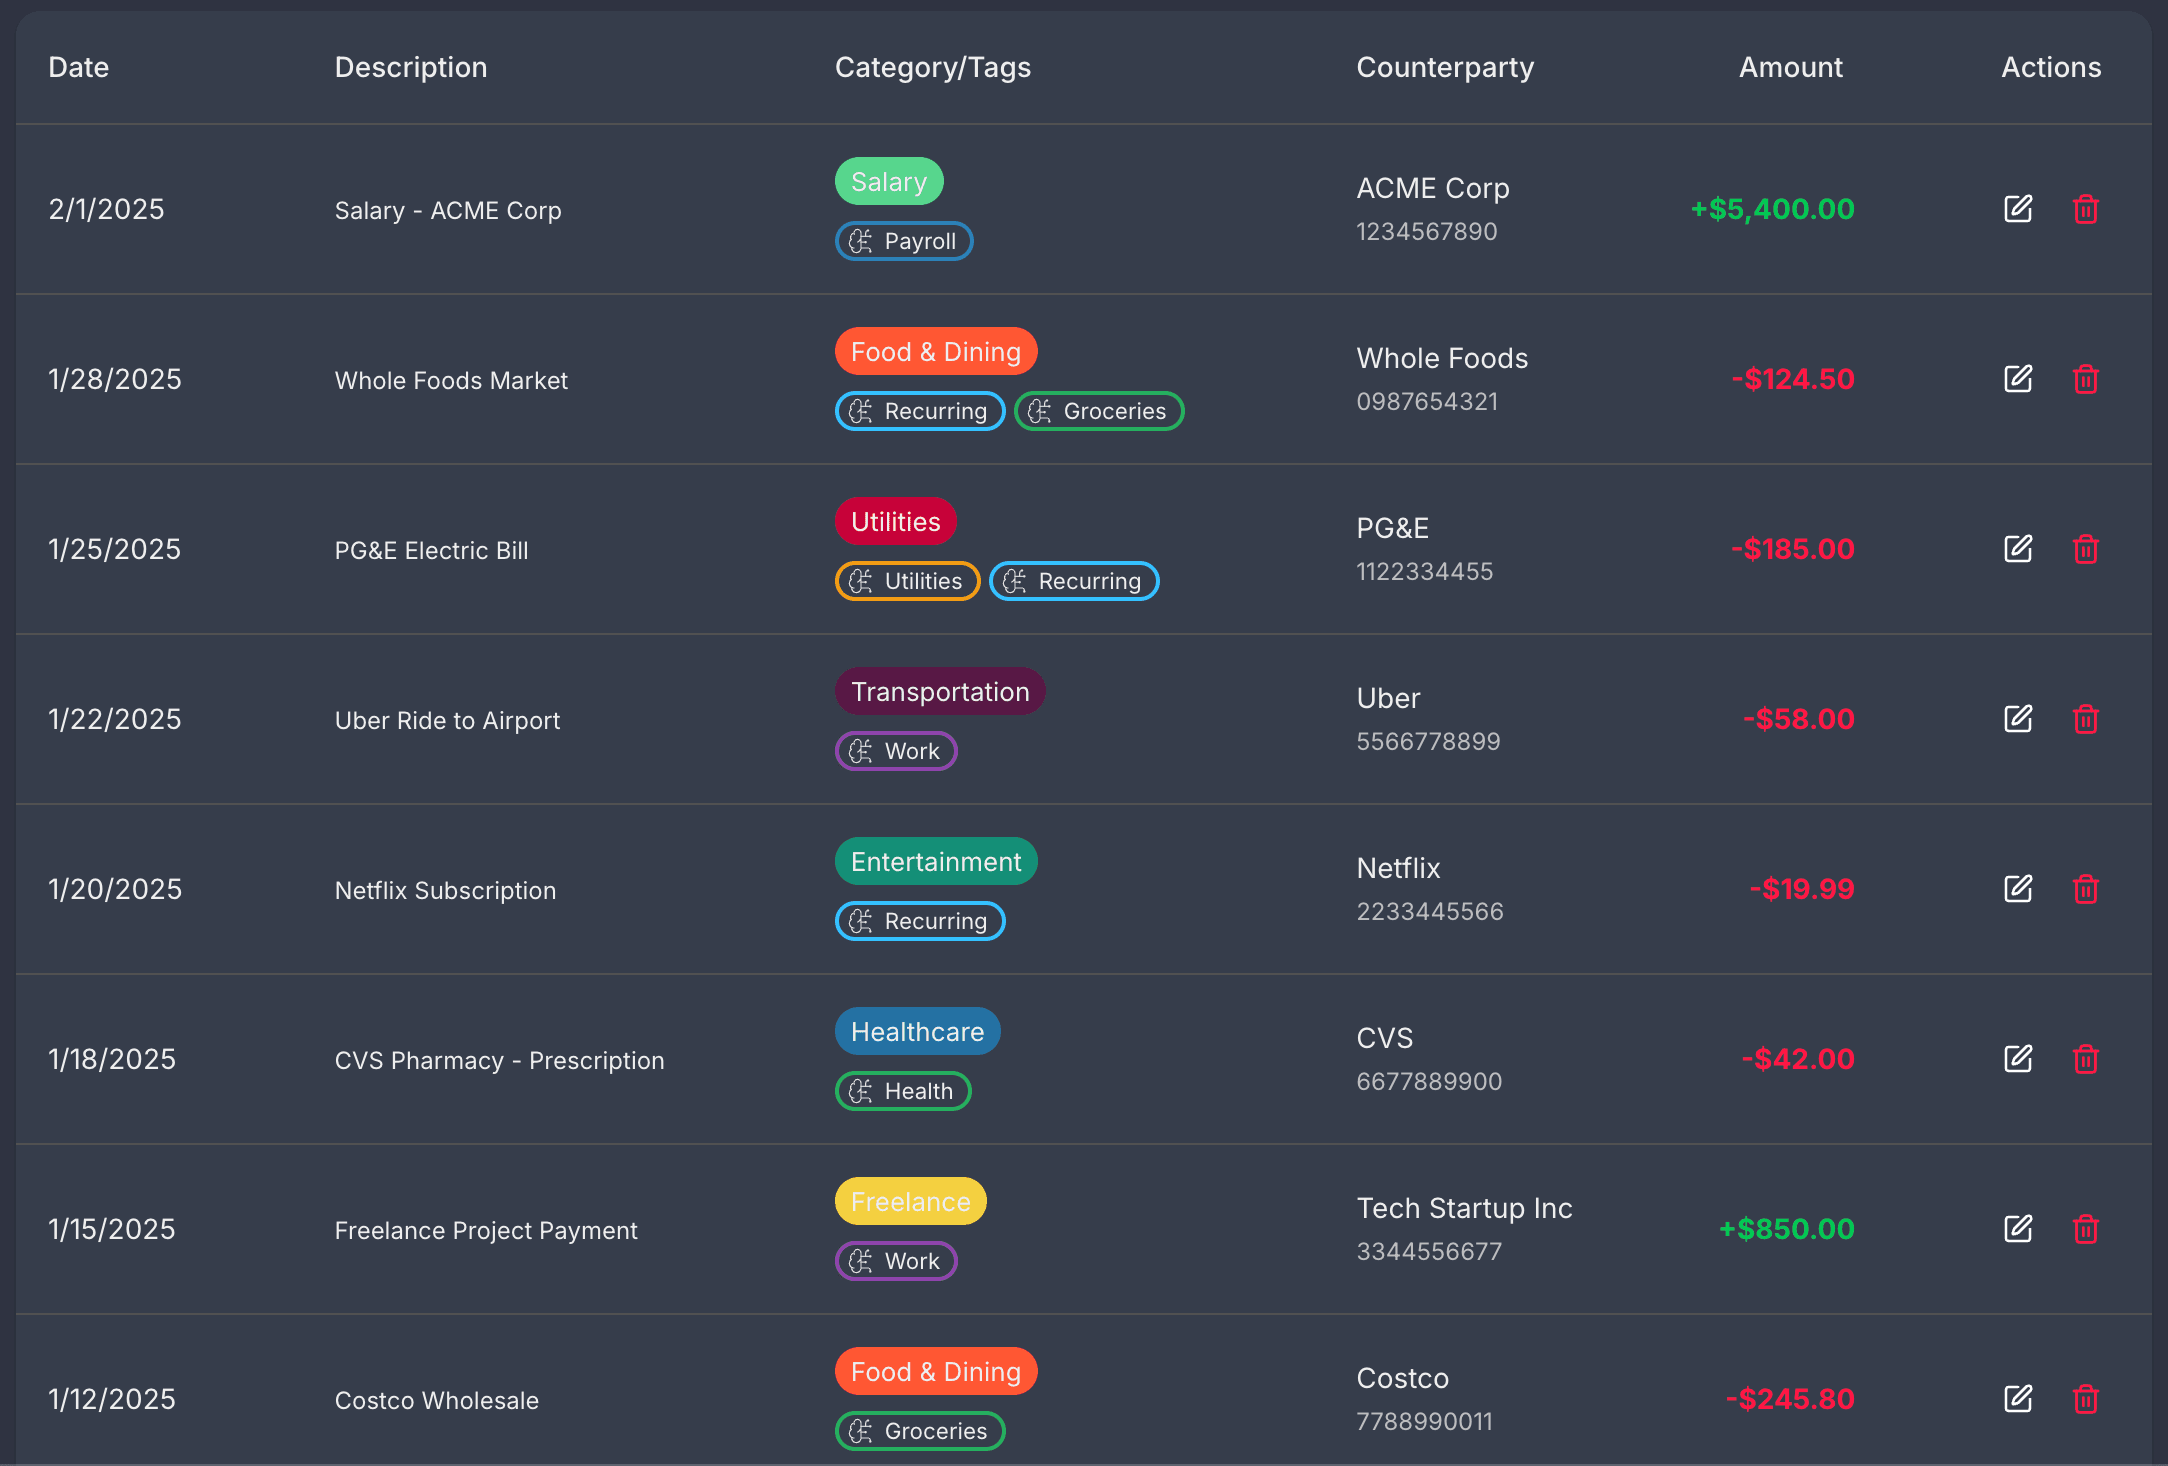Click the Groceries tag on Whole Foods row
Viewport: 2168px width, 1466px height.
pyautogui.click(x=1099, y=411)
